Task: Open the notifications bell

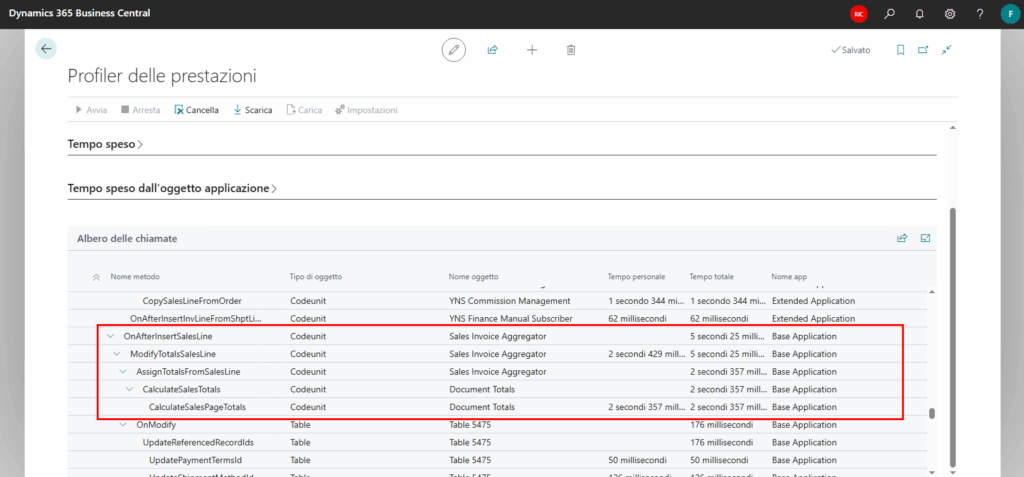Action: [x=920, y=14]
